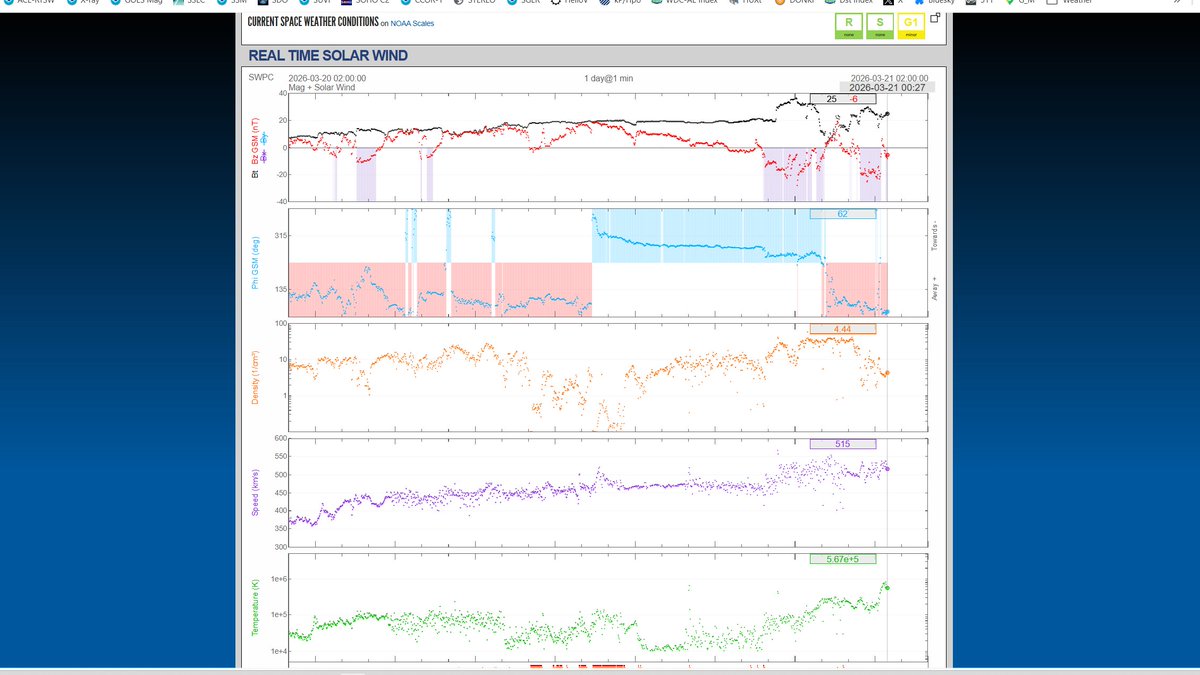Click the 'Towards -' label beside Phi plot
Image resolution: width=1200 pixels, height=675 pixels.
(935, 236)
